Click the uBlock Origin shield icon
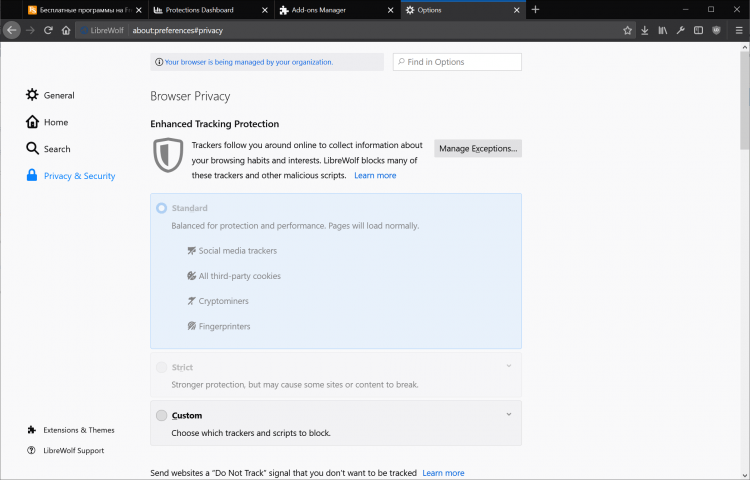 716,30
